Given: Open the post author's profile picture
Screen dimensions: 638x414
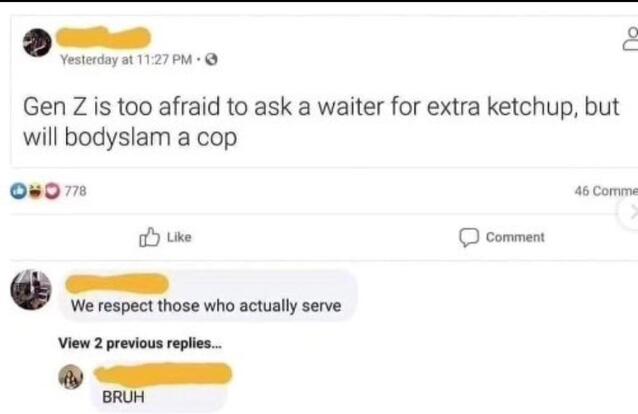Looking at the screenshot, I should 37,42.
